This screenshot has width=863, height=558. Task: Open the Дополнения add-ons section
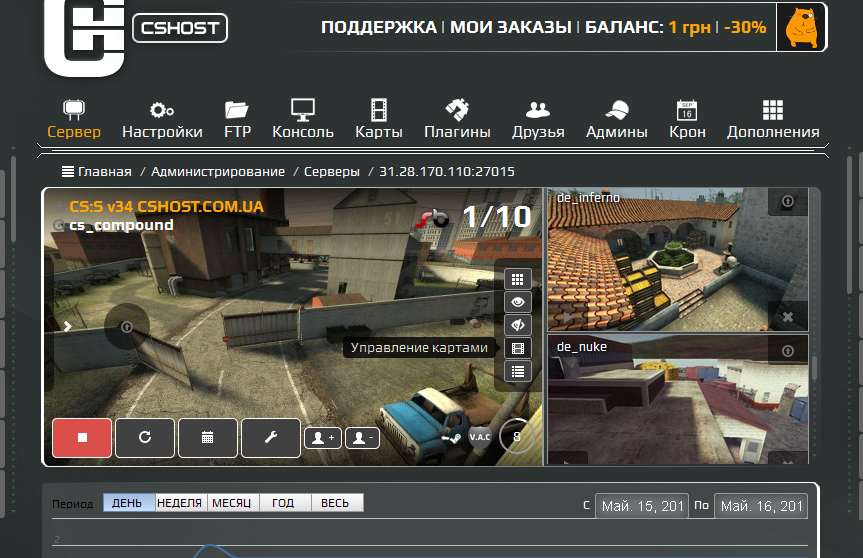773,119
